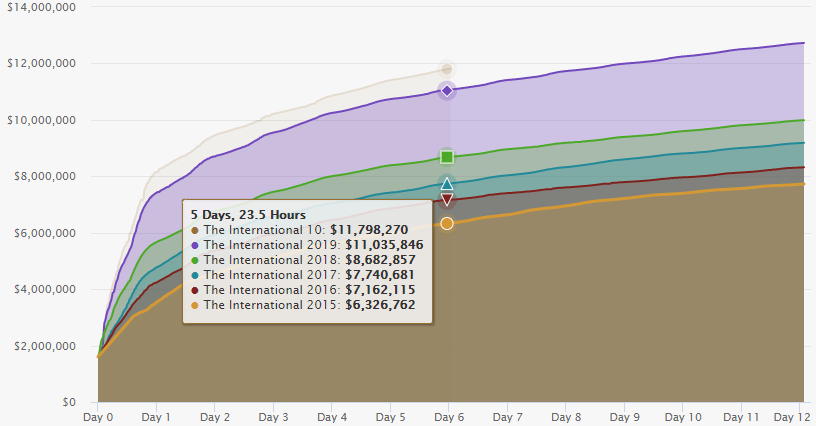Click the Day 7 x-axis label
Viewport: 816px width, 426px height.
pyautogui.click(x=507, y=417)
